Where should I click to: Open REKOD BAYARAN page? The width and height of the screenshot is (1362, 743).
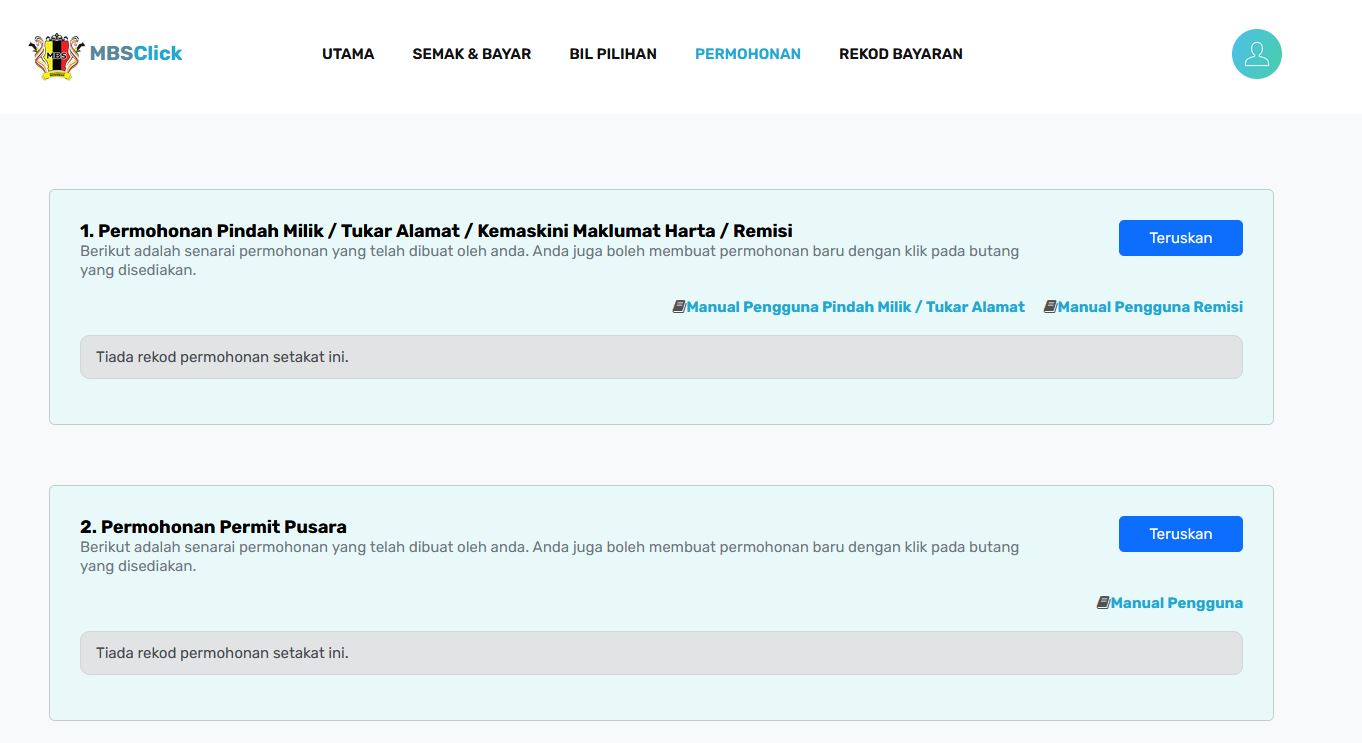(900, 54)
